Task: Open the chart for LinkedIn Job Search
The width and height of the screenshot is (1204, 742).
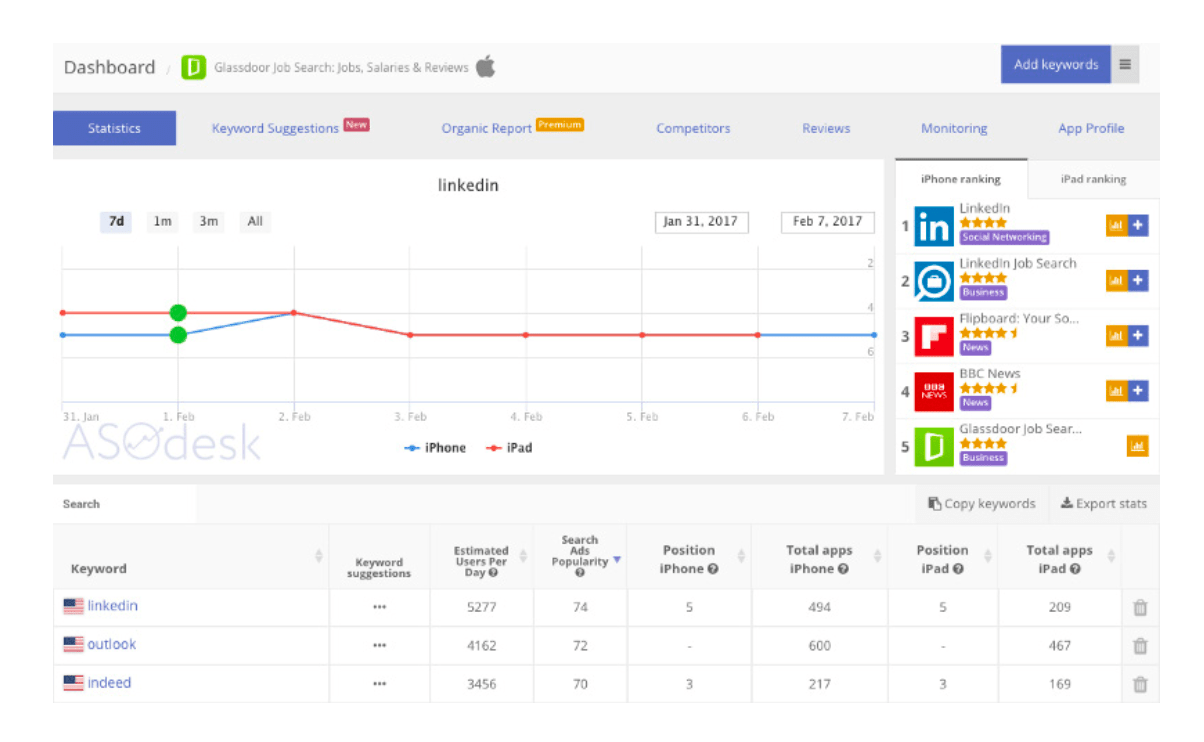Action: (x=1116, y=281)
